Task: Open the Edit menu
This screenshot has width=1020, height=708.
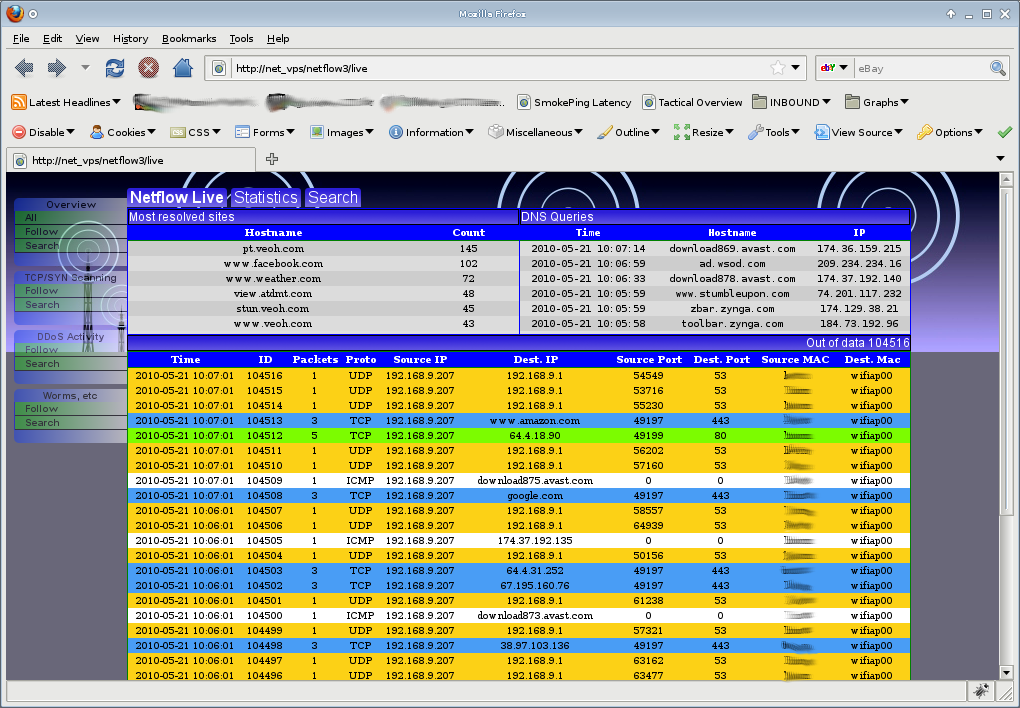Action: (x=53, y=38)
